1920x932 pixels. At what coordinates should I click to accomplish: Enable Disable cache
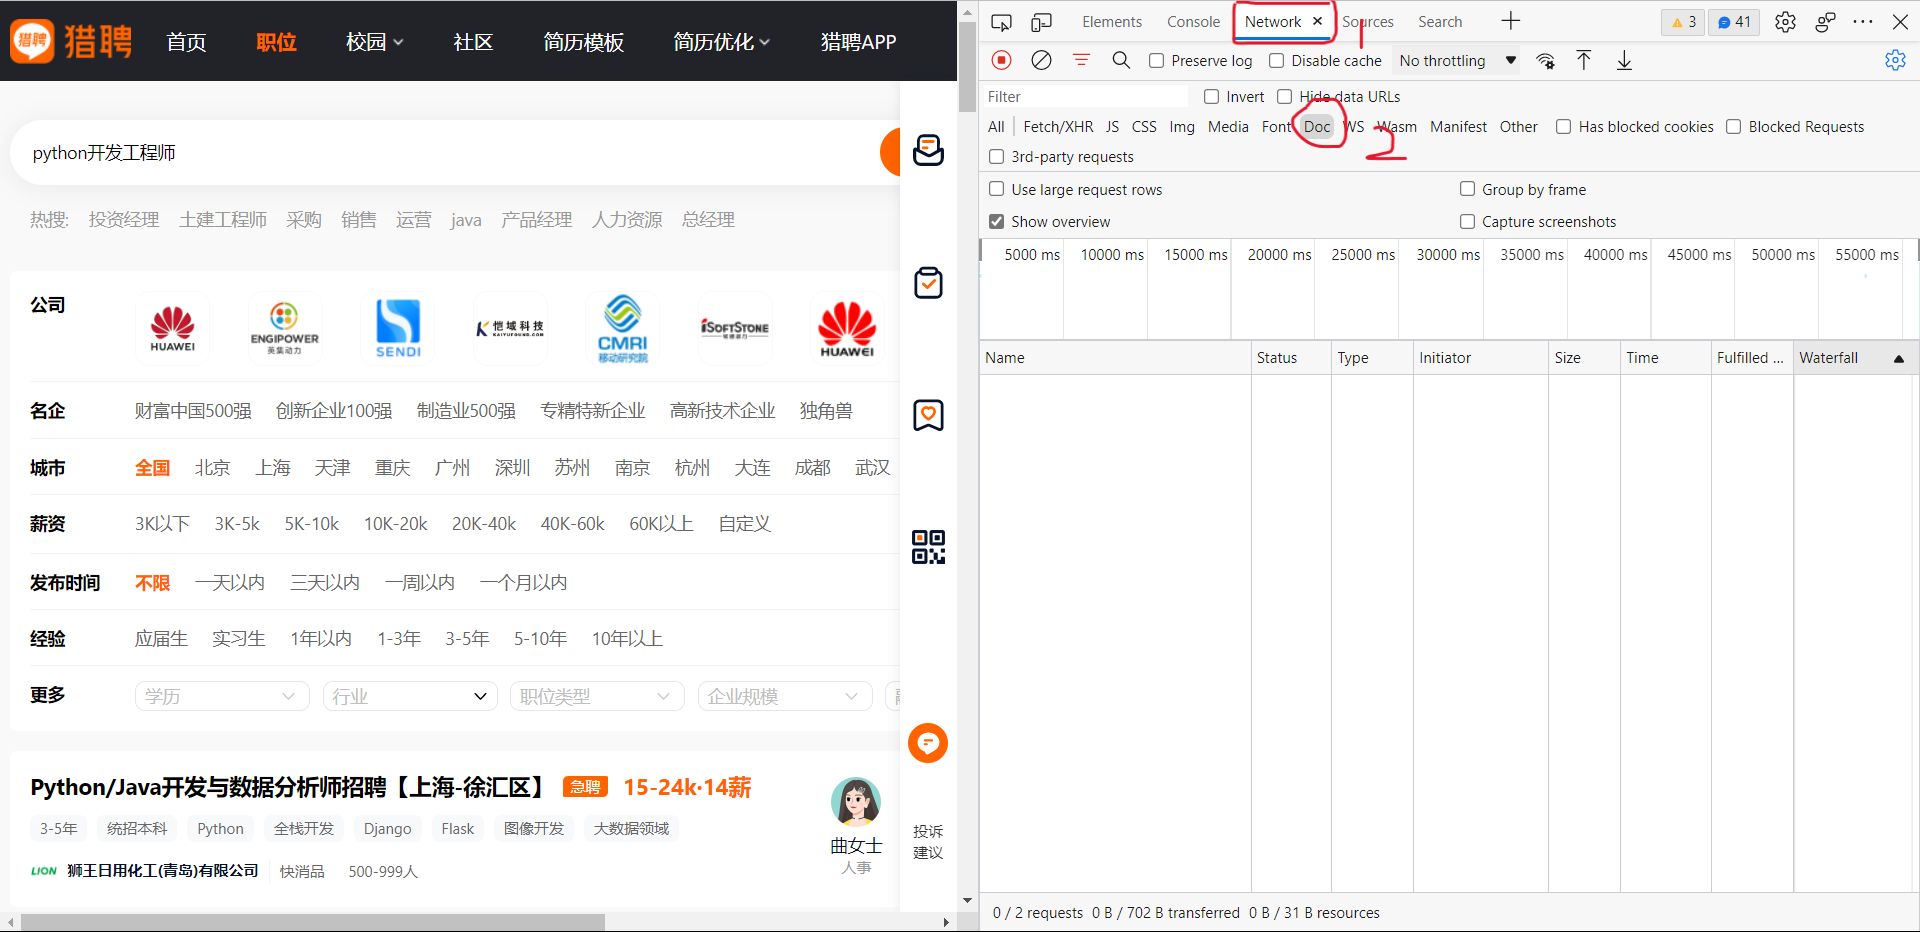[1276, 60]
